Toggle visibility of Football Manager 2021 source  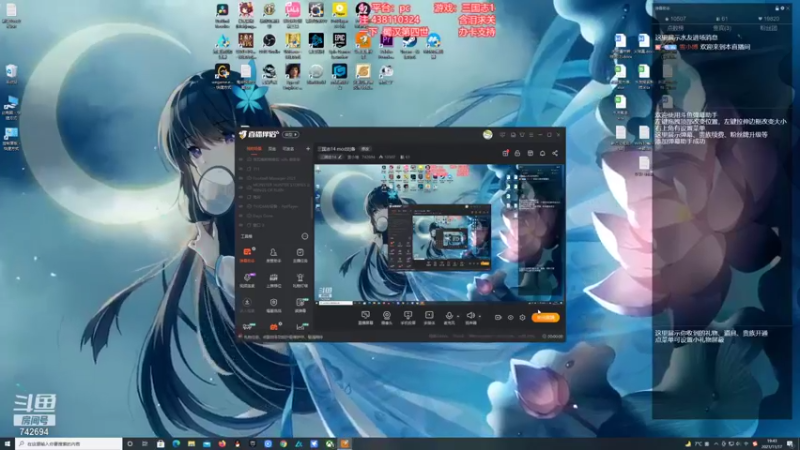coord(241,178)
